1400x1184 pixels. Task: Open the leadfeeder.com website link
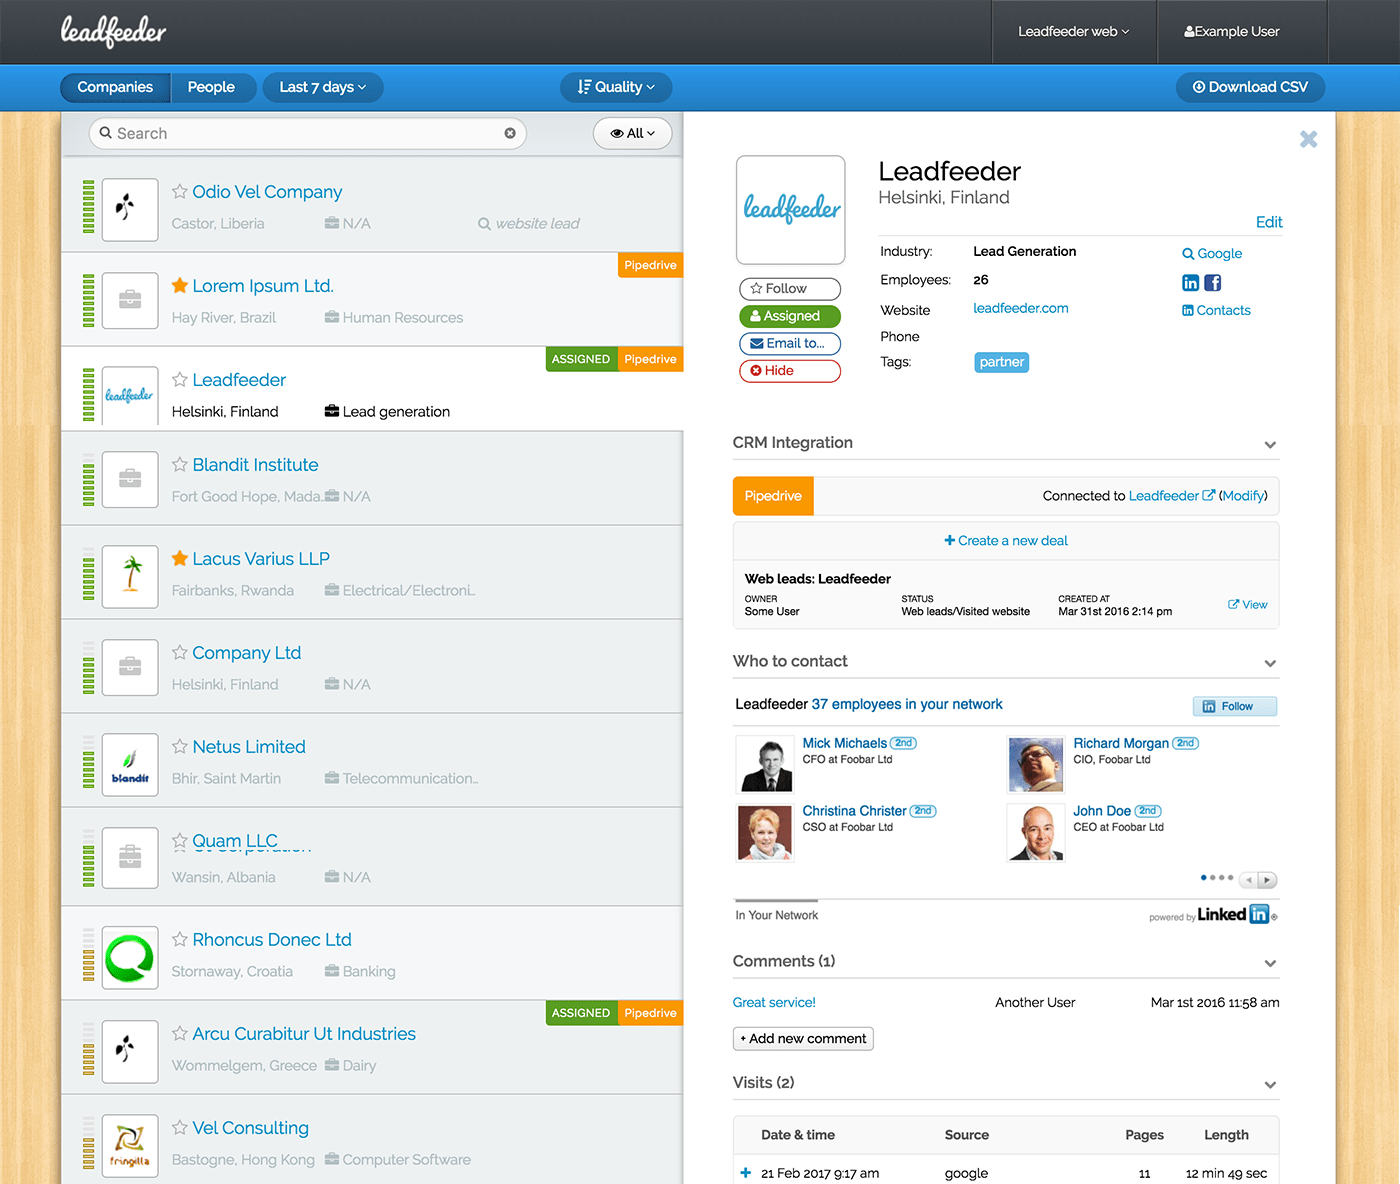(x=1021, y=308)
